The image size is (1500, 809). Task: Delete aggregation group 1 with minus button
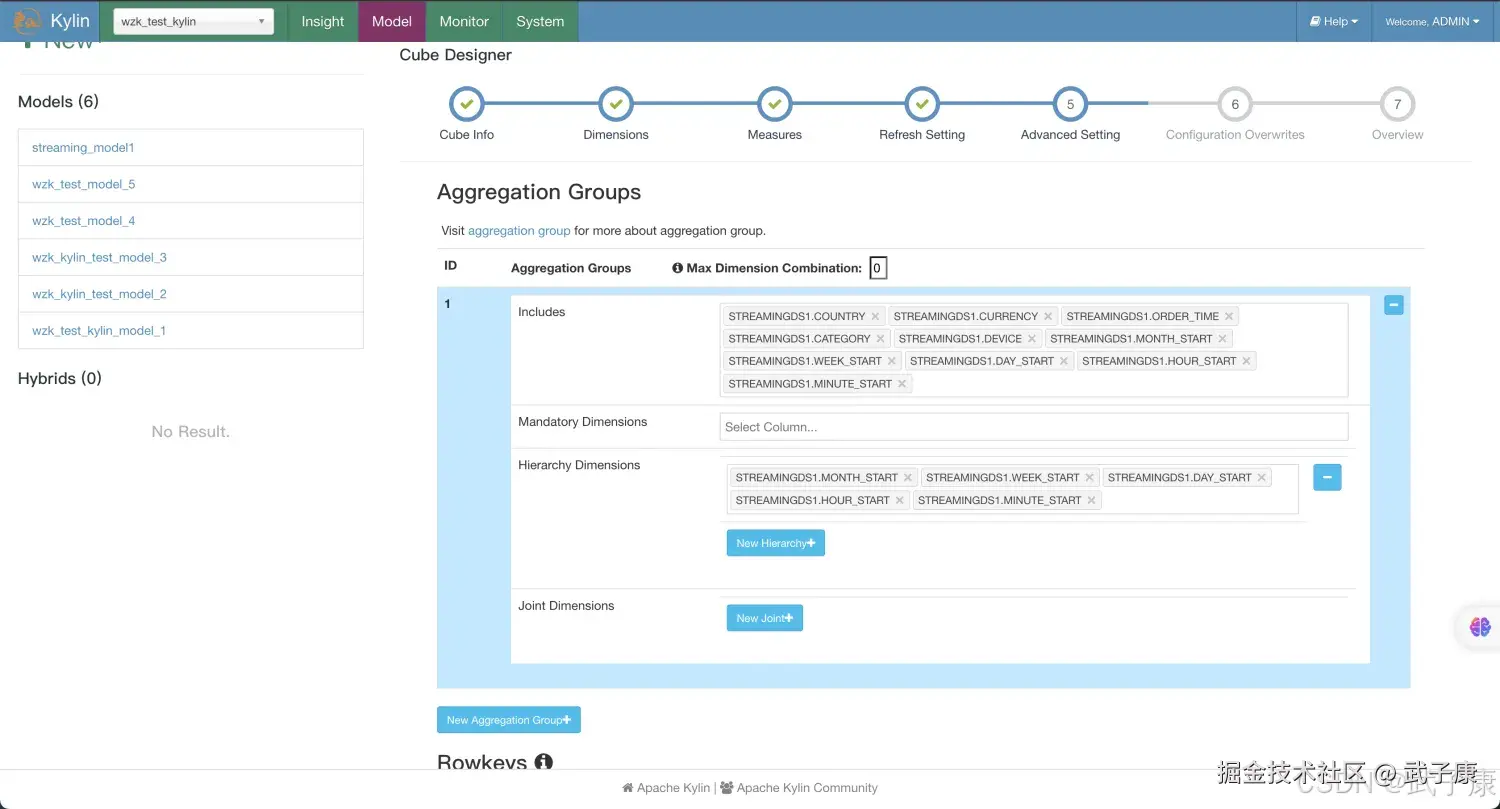point(1394,305)
